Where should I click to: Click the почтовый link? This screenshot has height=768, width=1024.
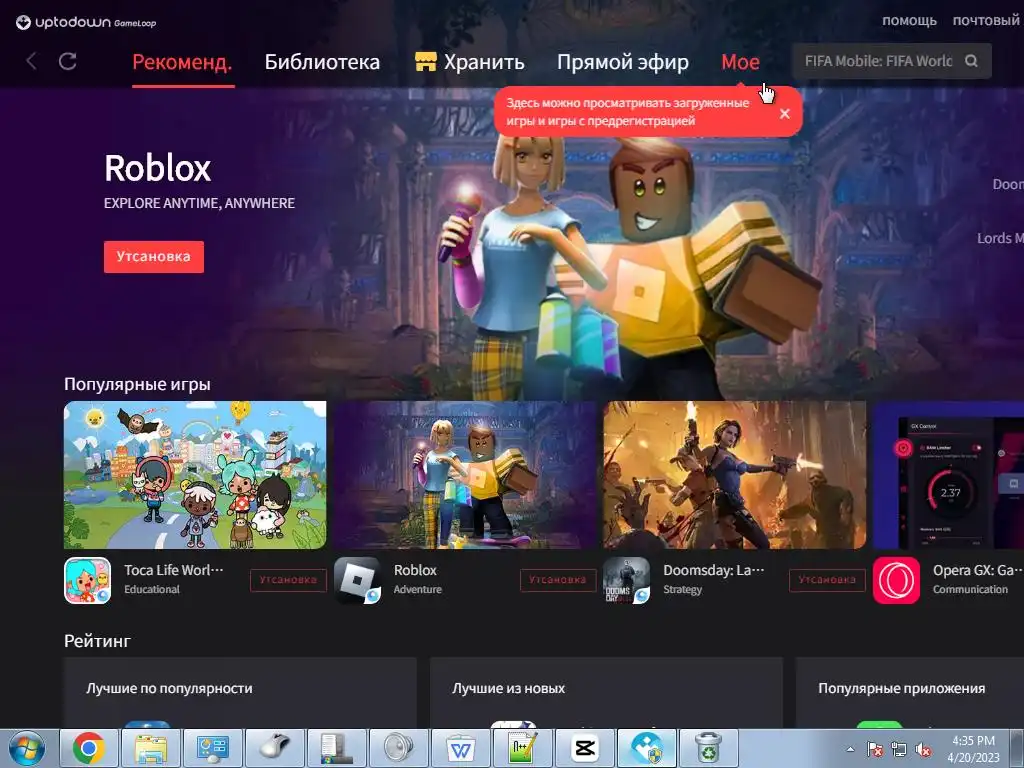pyautogui.click(x=985, y=21)
